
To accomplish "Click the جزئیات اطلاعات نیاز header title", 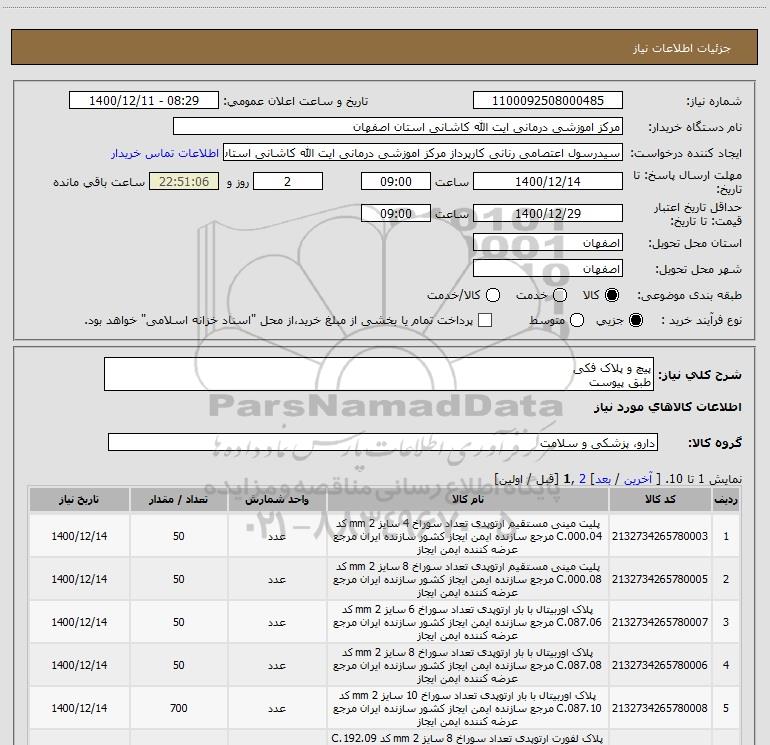I will 682,48.
